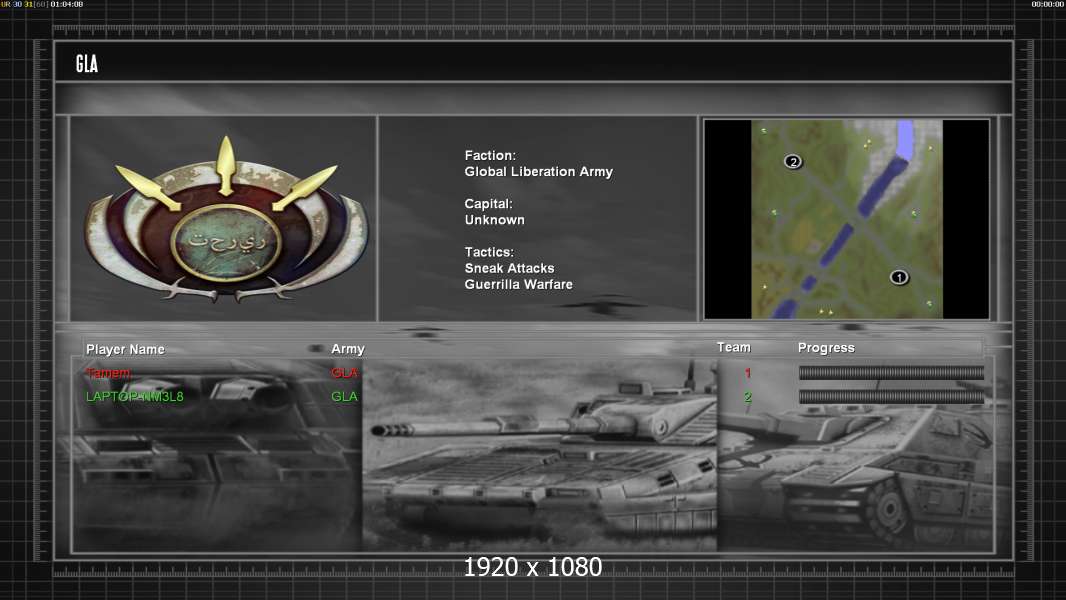Click the GLA faction emblem
The width and height of the screenshot is (1066, 600).
(x=226, y=222)
